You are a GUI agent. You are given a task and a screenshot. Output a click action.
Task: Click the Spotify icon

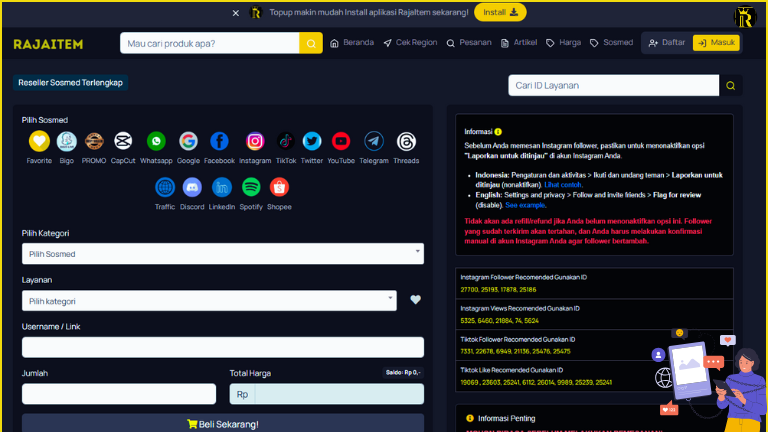pyautogui.click(x=251, y=187)
